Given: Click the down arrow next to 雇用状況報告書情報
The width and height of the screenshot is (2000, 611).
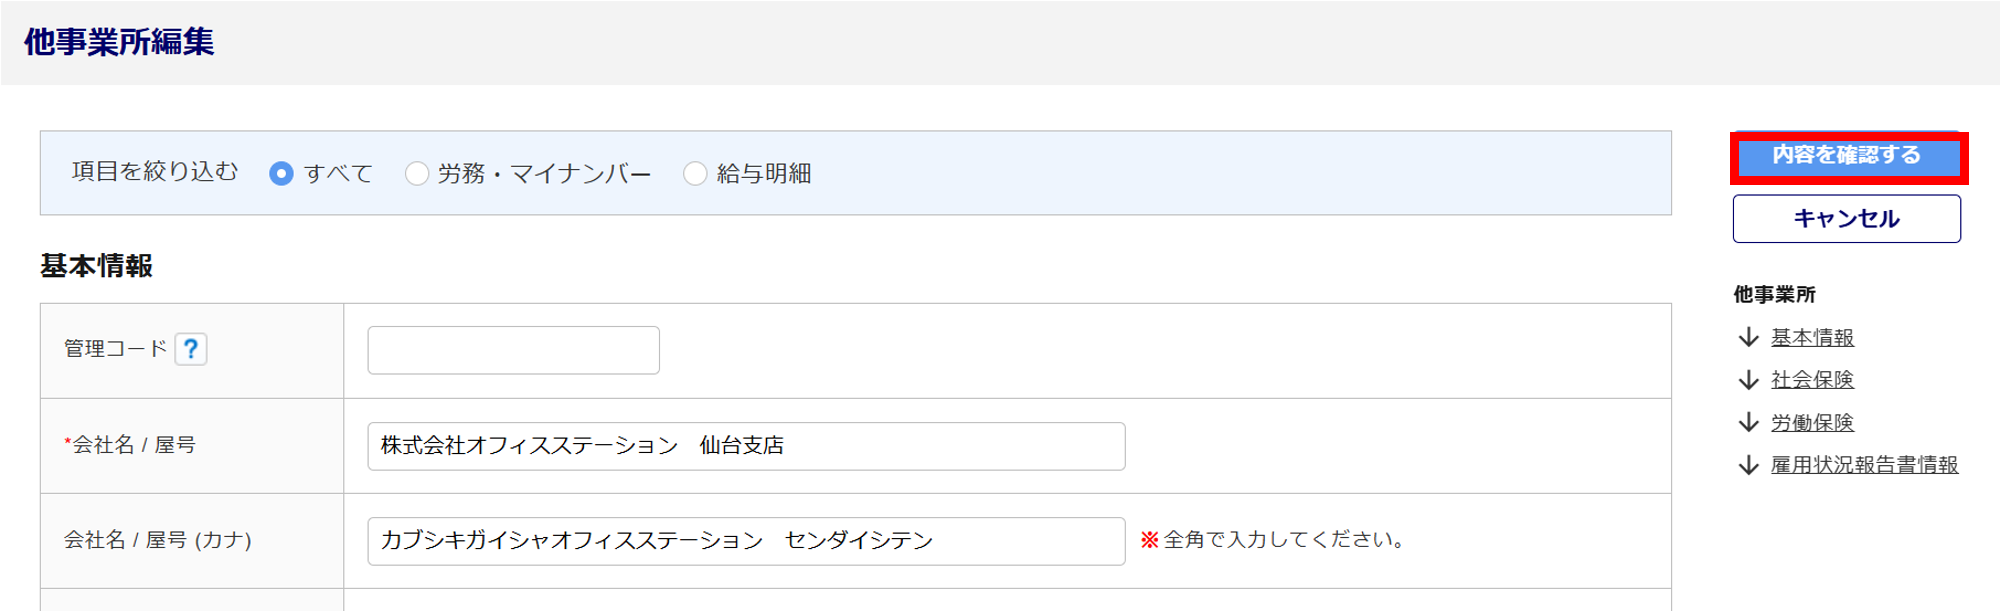Looking at the screenshot, I should point(1748,465).
